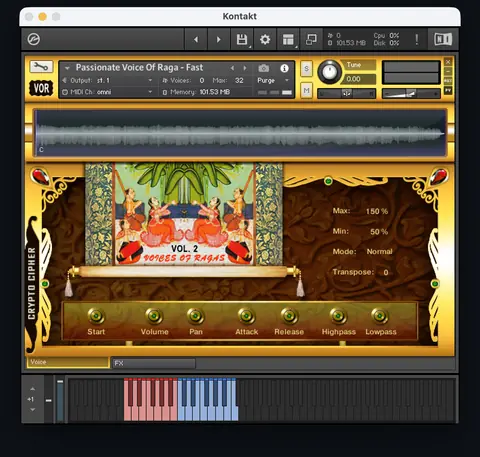
Task: Change the Mode value Normal
Action: (x=379, y=251)
